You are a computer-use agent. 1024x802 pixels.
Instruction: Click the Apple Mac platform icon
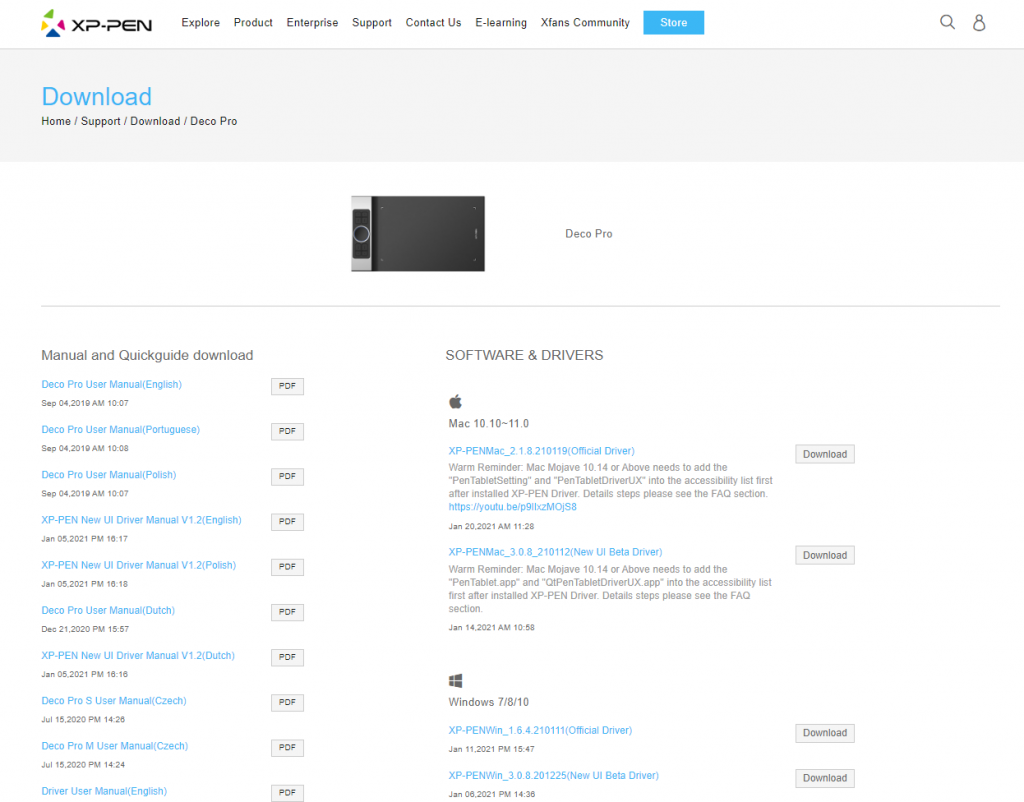[x=455, y=401]
